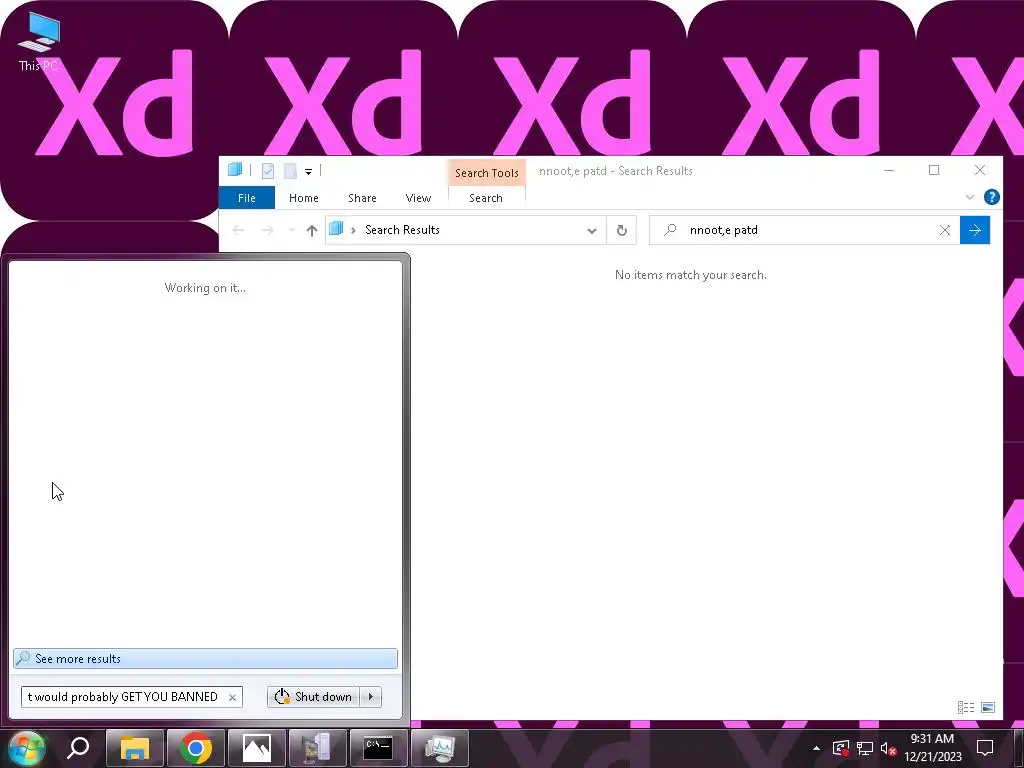Screen dimensions: 1024x768
Task: Go up one folder level
Action: [x=312, y=230]
